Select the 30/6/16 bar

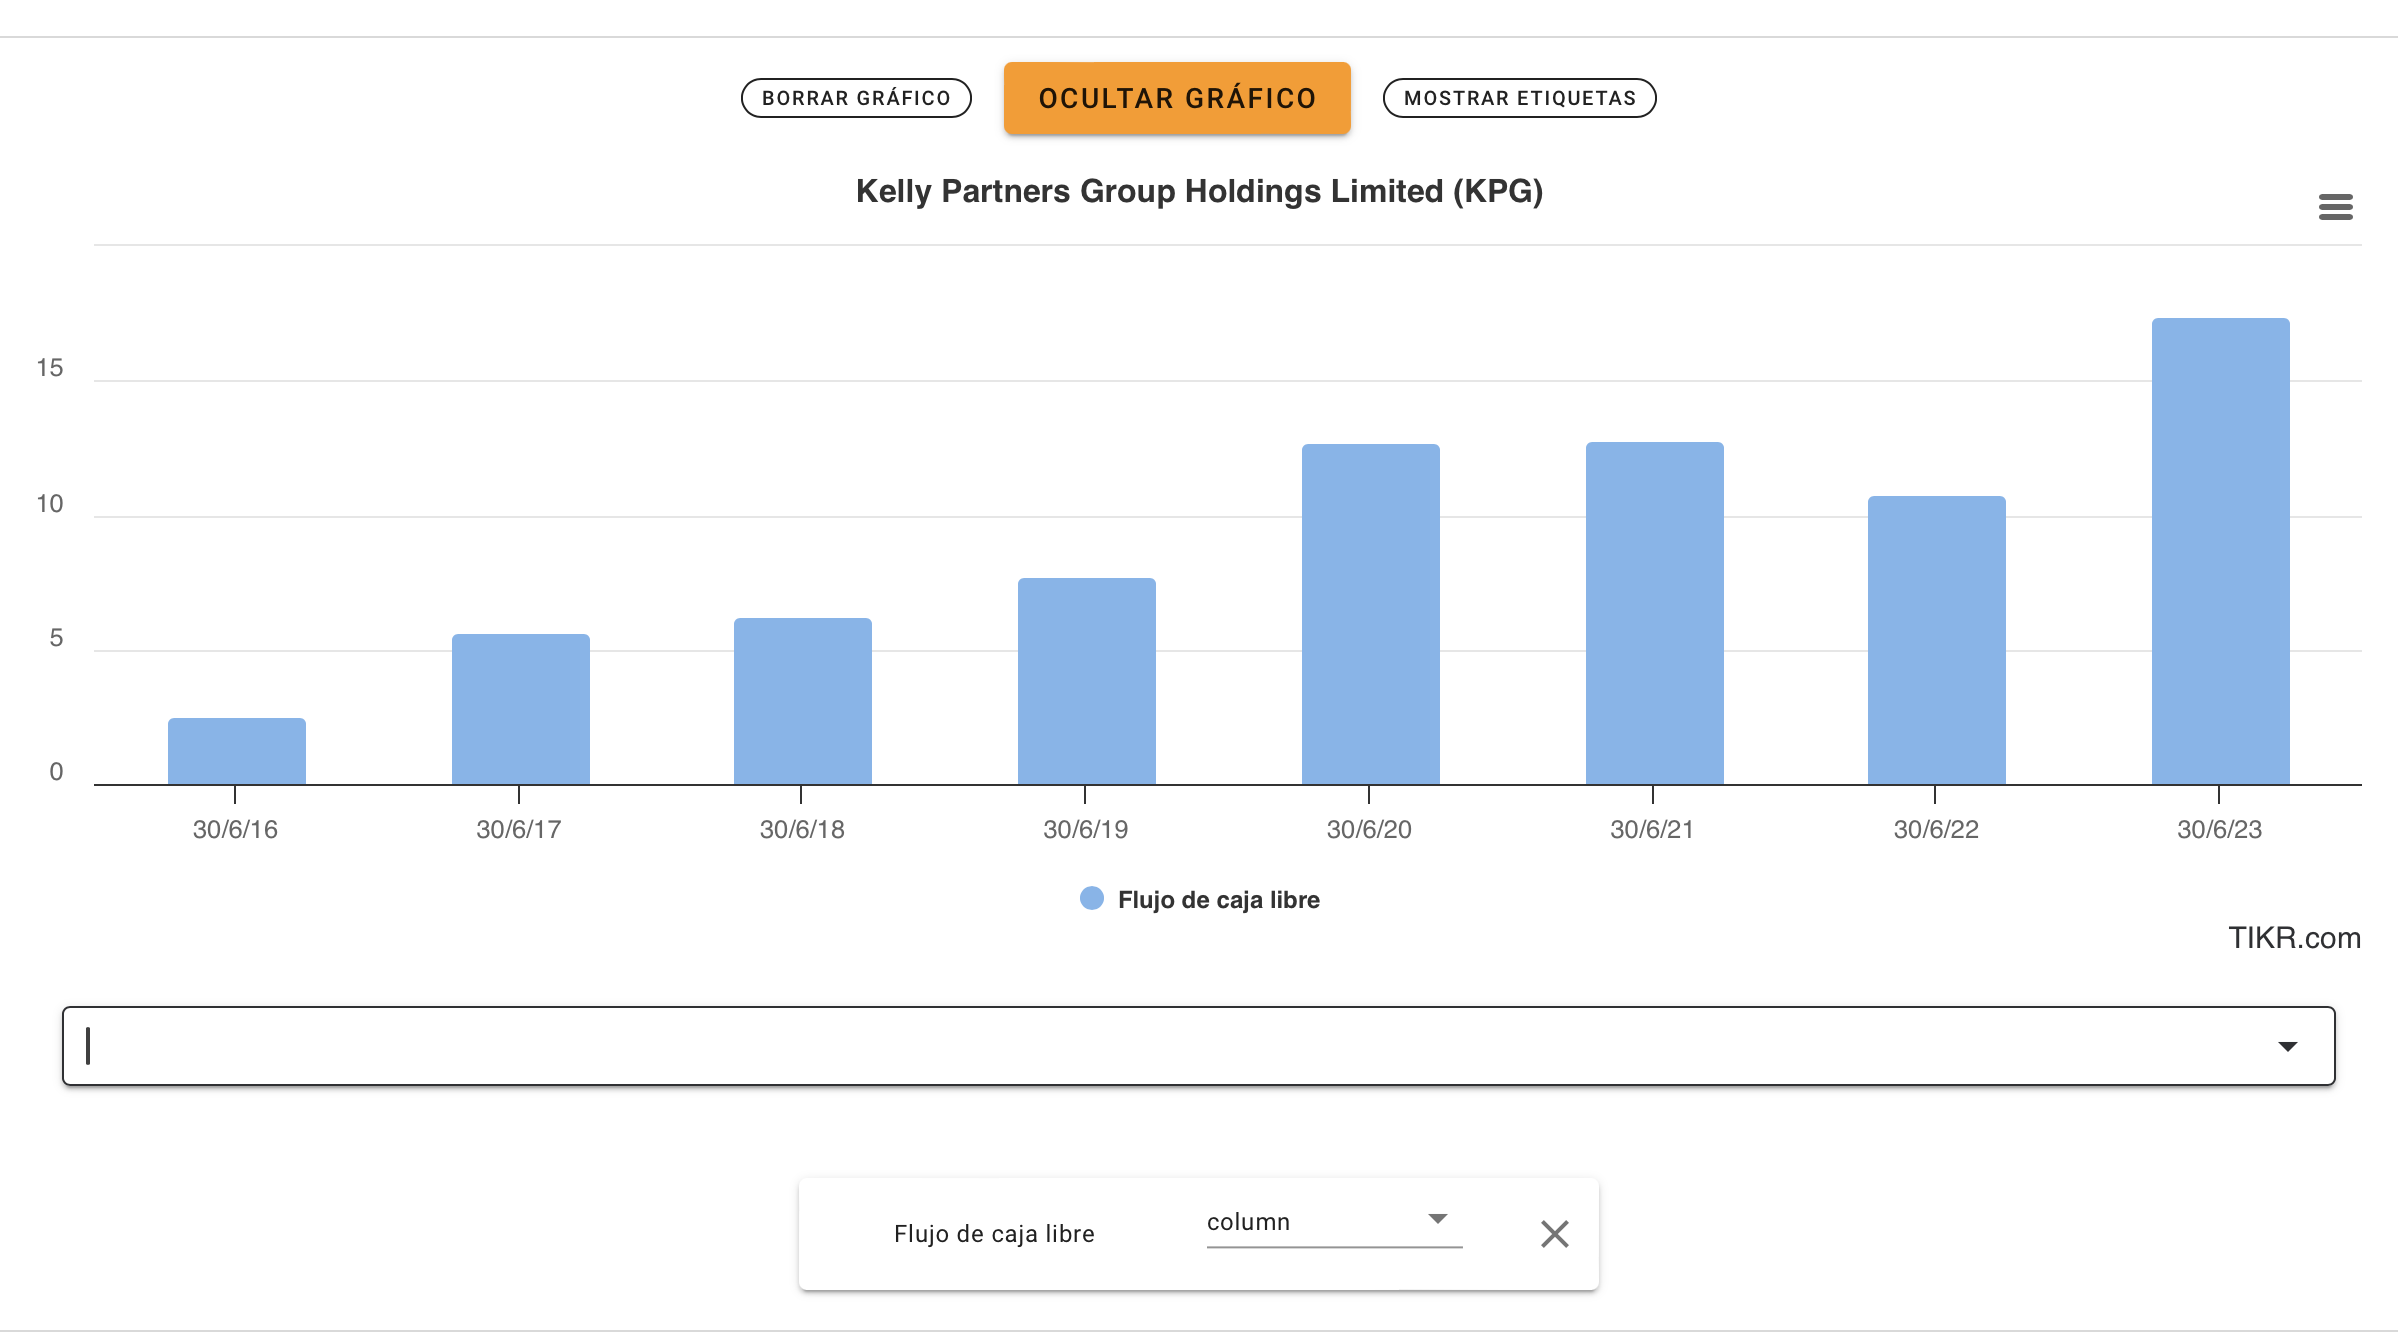click(x=236, y=751)
